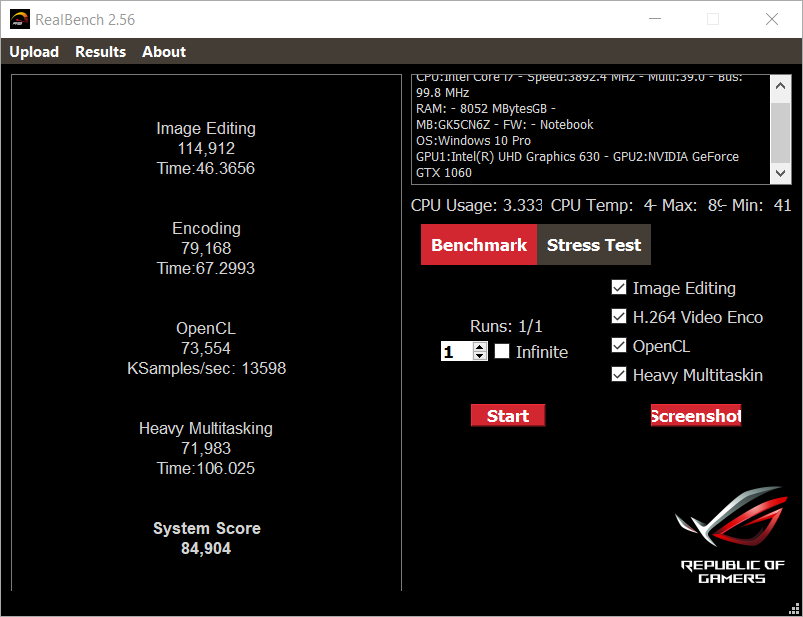The image size is (803, 617).
Task: Click the window resize grip icon
Action: tap(794, 608)
